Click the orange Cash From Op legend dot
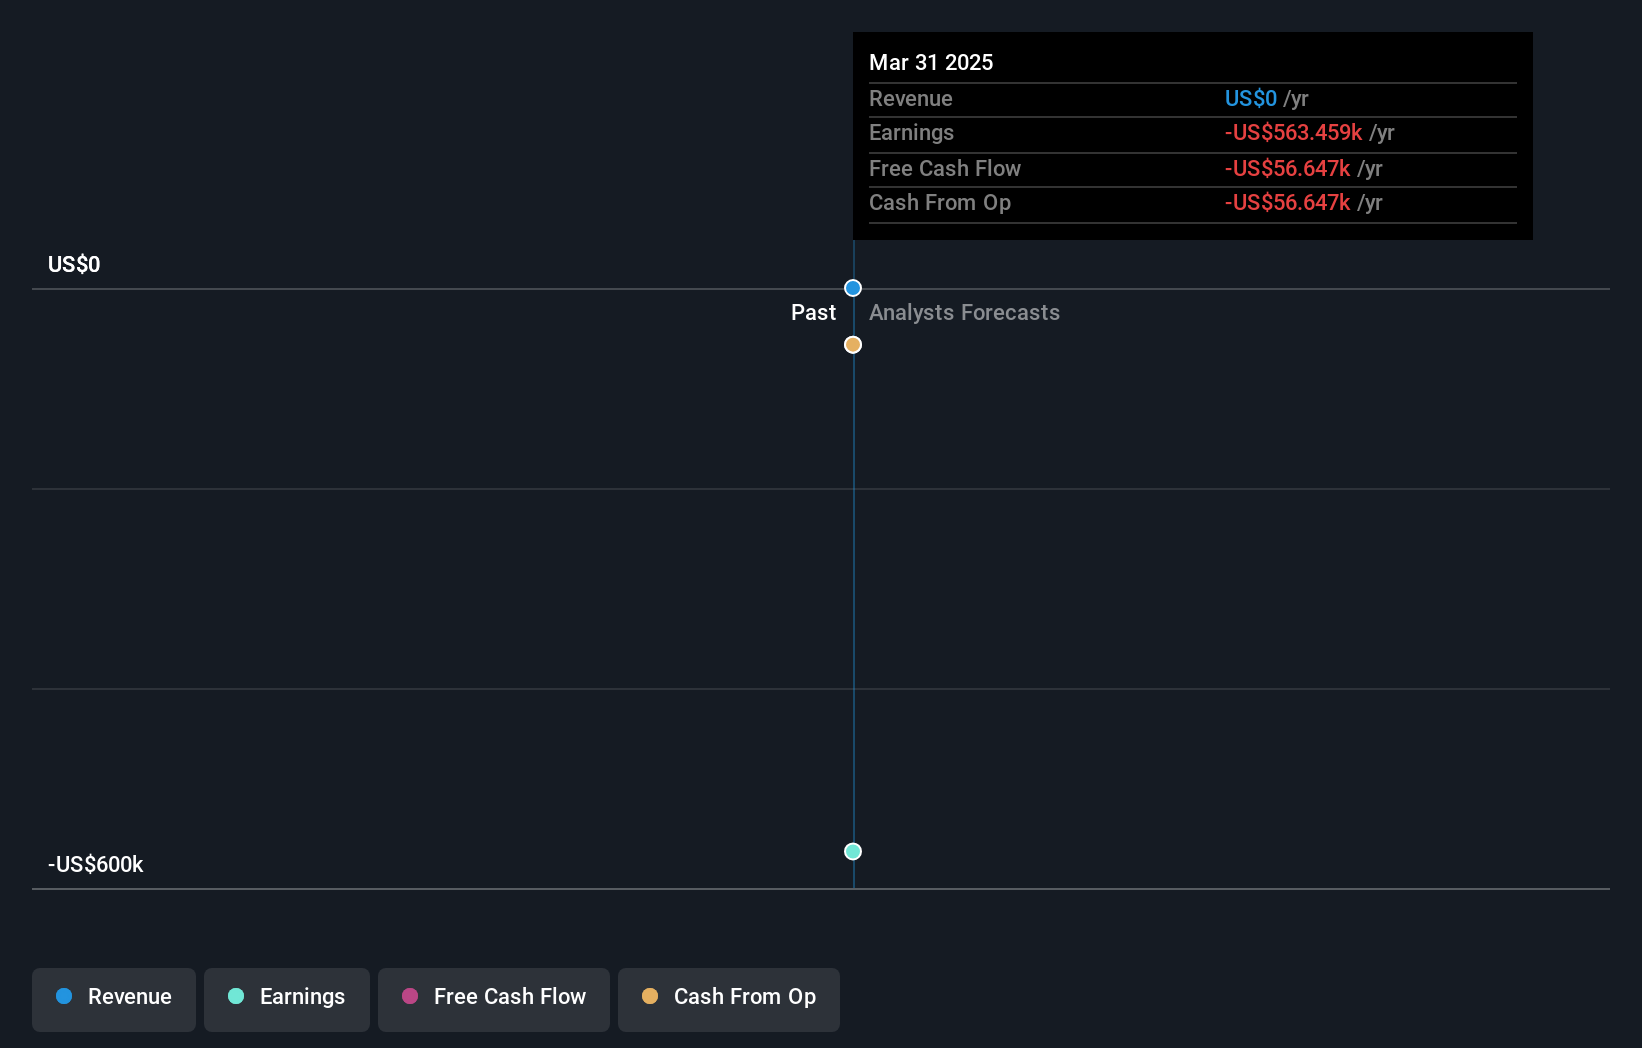The image size is (1642, 1048). (649, 996)
